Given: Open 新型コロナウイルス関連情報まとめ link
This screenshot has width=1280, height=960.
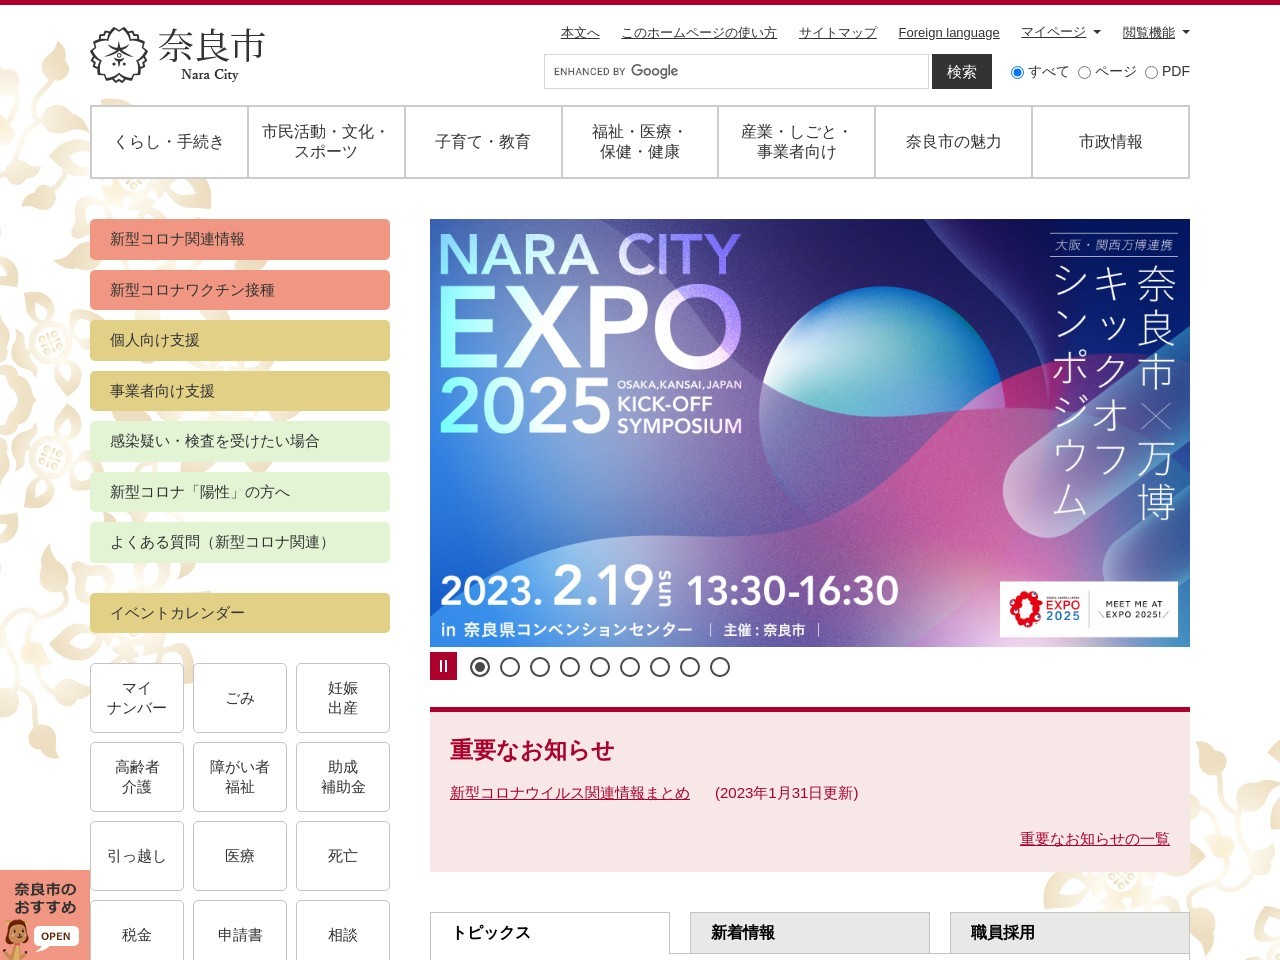Looking at the screenshot, I should (x=570, y=793).
